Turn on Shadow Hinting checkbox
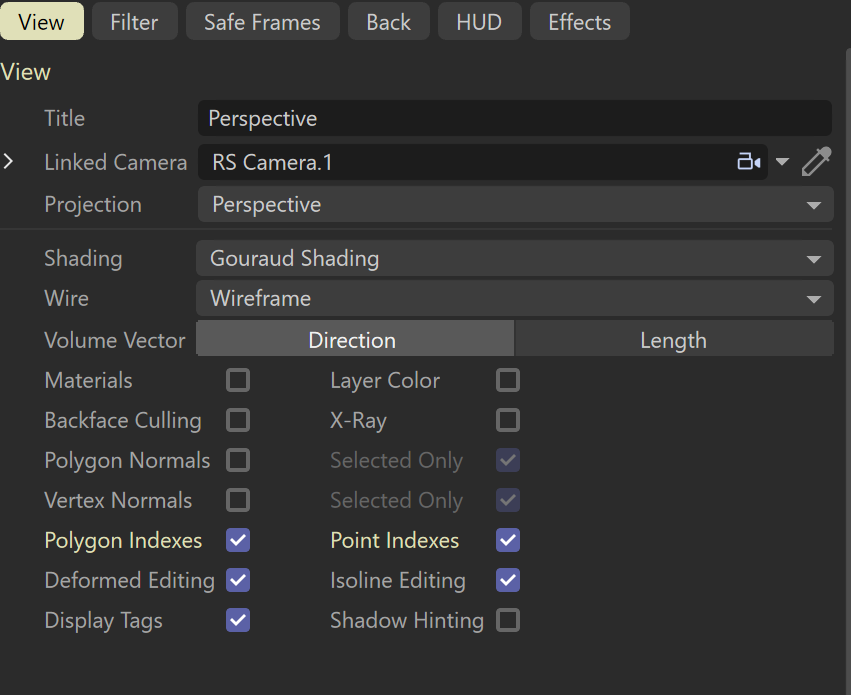 [508, 620]
